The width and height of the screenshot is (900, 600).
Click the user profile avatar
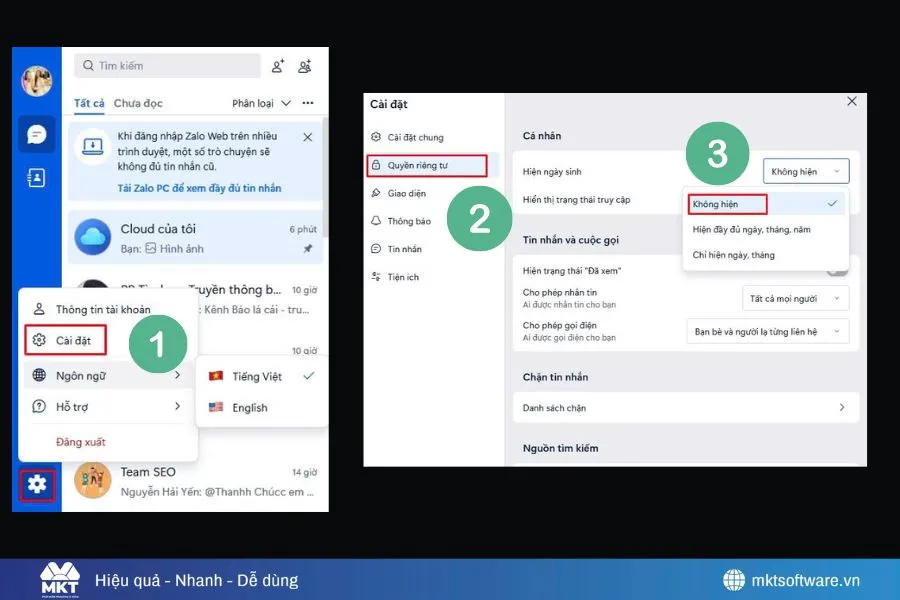pos(37,81)
